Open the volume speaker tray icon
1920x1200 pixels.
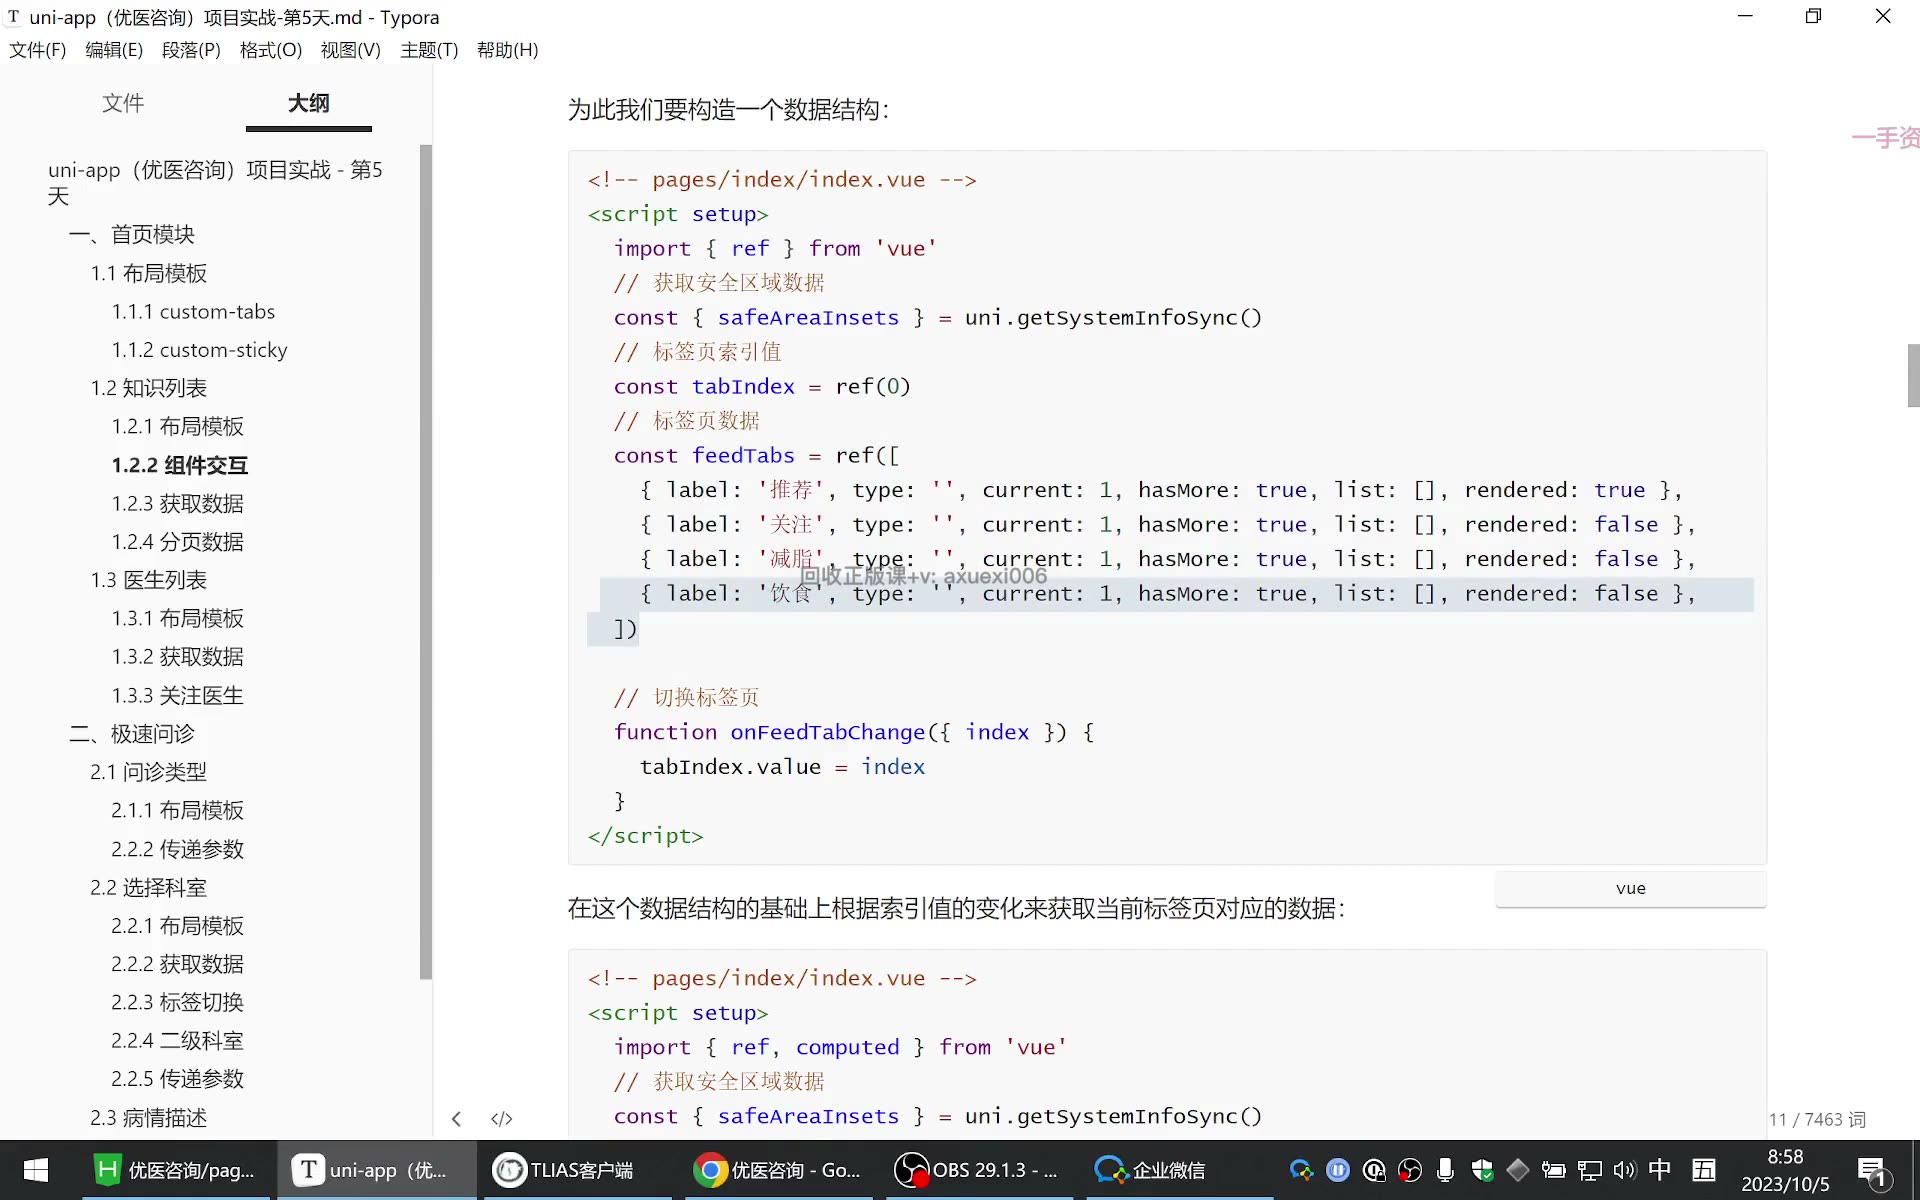point(1624,1170)
